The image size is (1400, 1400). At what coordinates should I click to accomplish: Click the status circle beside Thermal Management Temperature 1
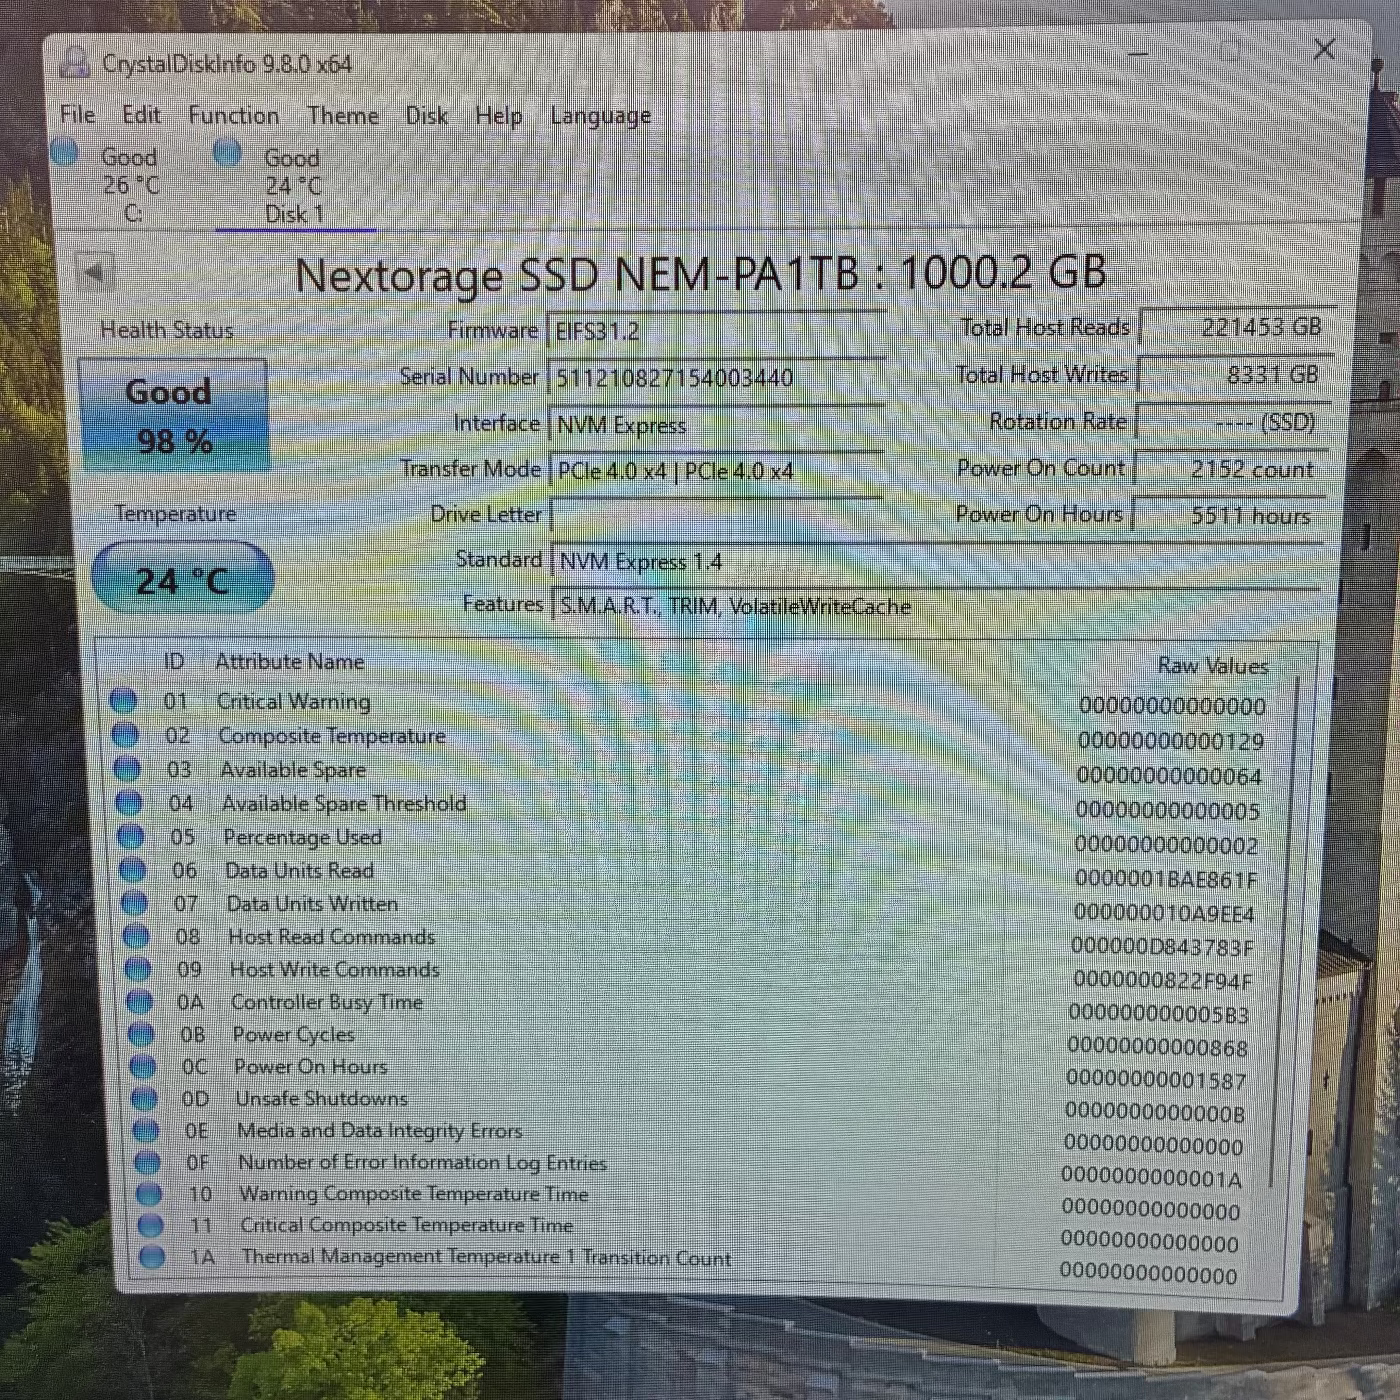pyautogui.click(x=152, y=1257)
